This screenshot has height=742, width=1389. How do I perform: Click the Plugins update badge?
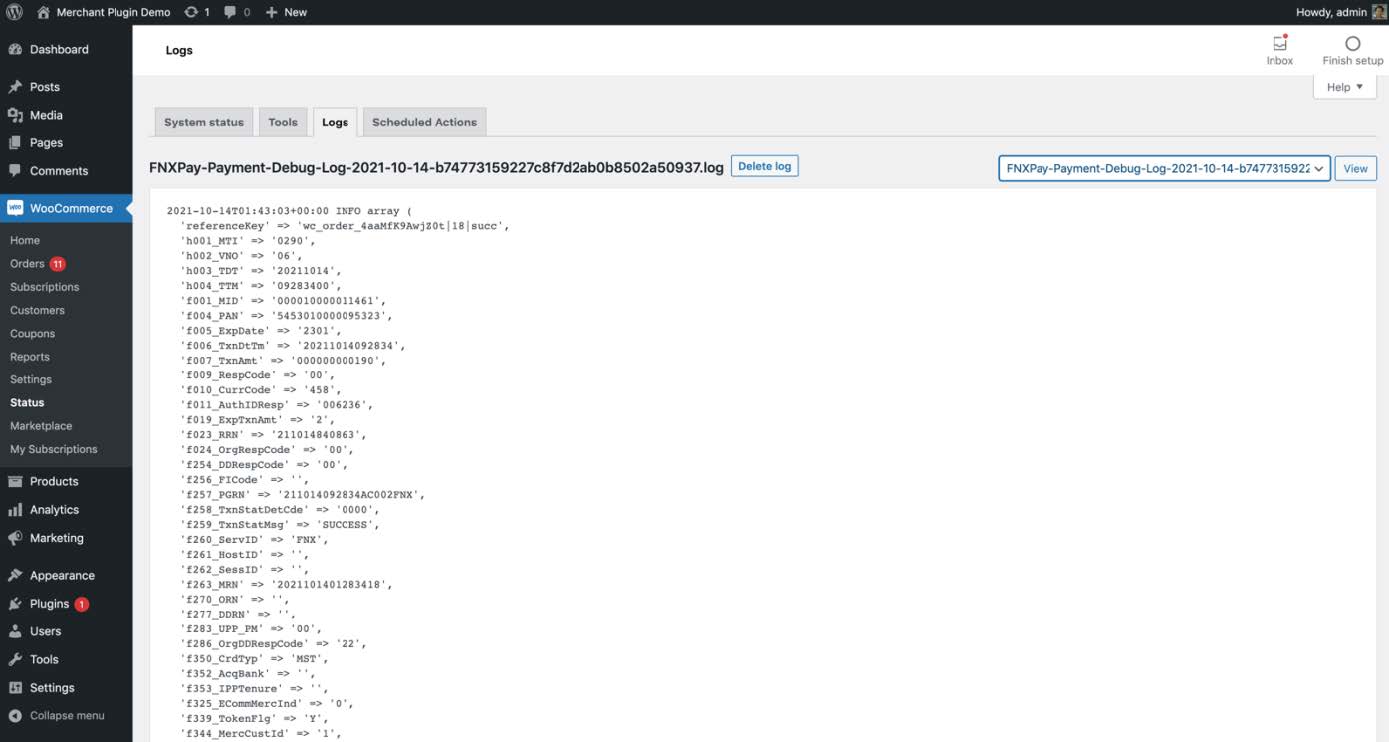pos(82,604)
